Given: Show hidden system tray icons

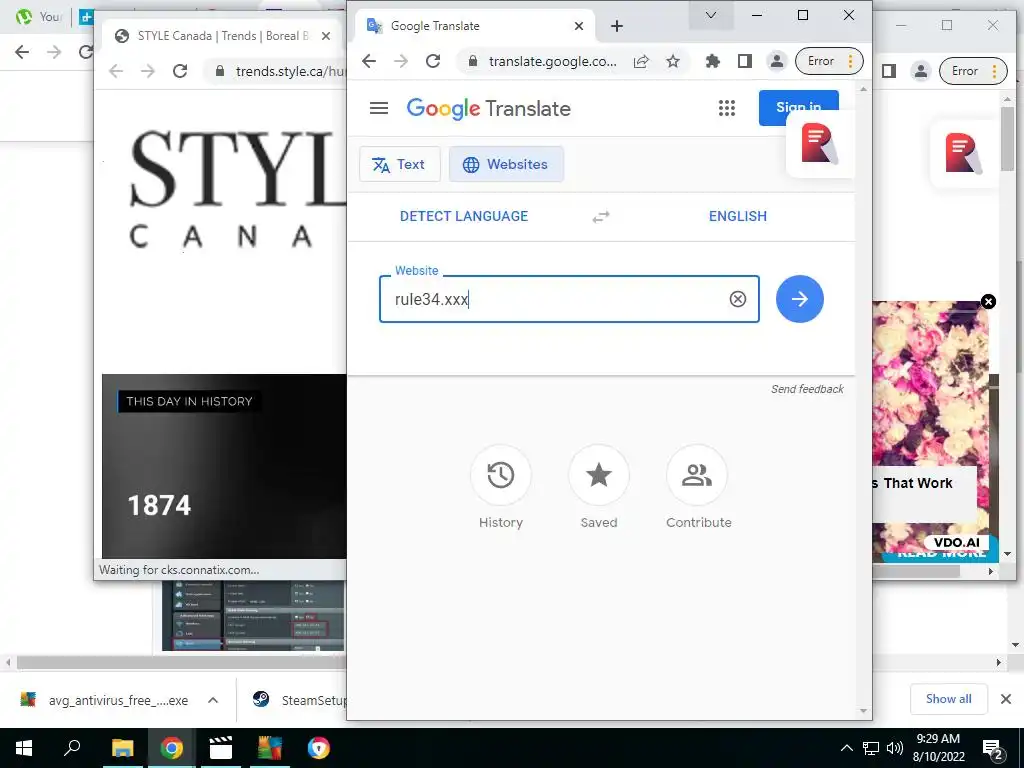Looking at the screenshot, I should click(846, 748).
